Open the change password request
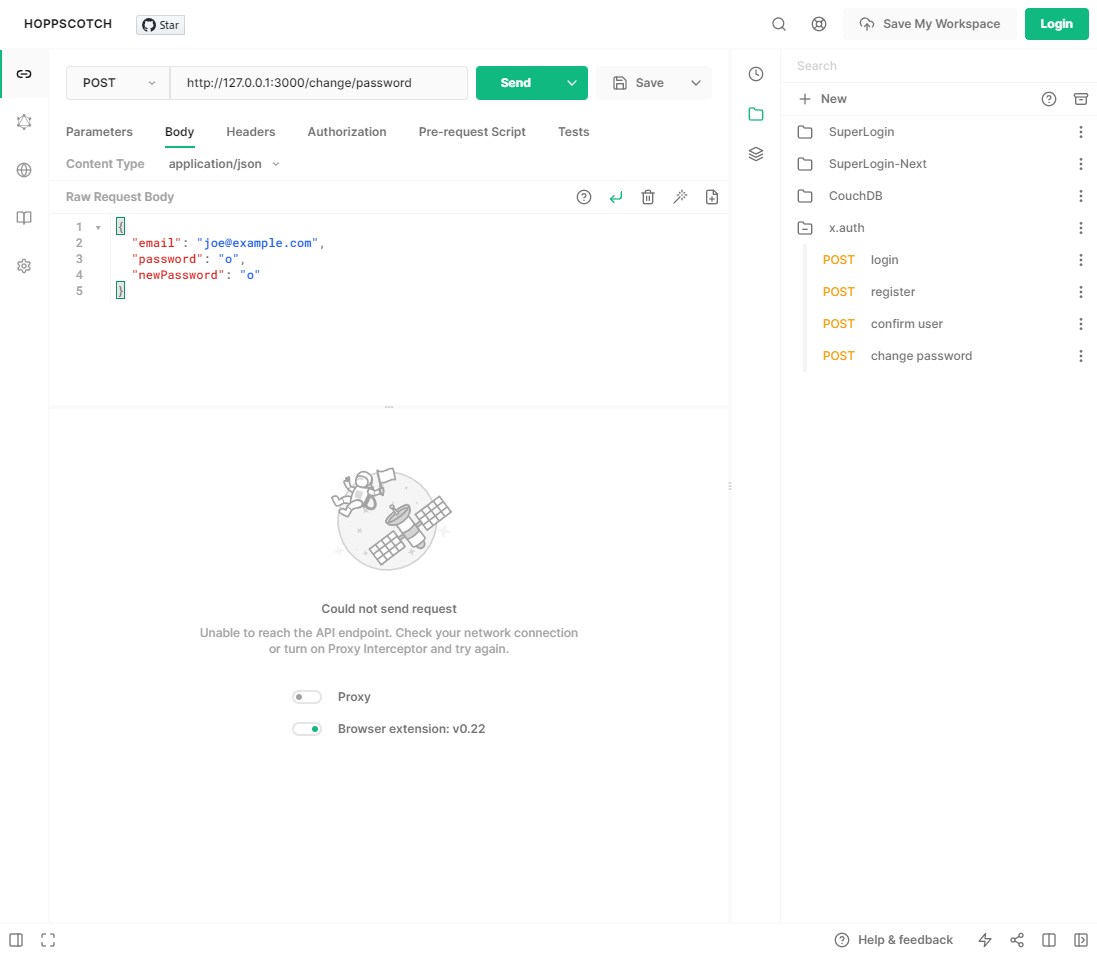The width and height of the screenshot is (1097, 956). (x=921, y=356)
